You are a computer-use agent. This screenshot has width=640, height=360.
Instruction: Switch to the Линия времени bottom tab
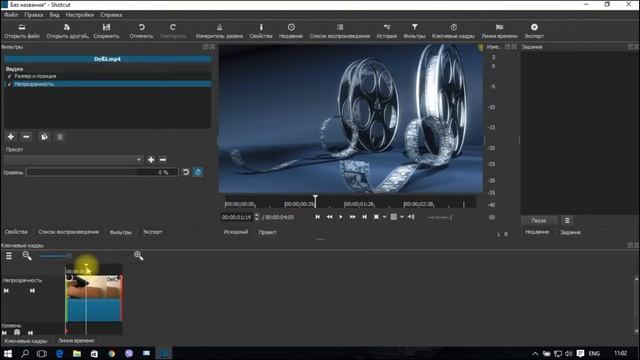(76, 340)
